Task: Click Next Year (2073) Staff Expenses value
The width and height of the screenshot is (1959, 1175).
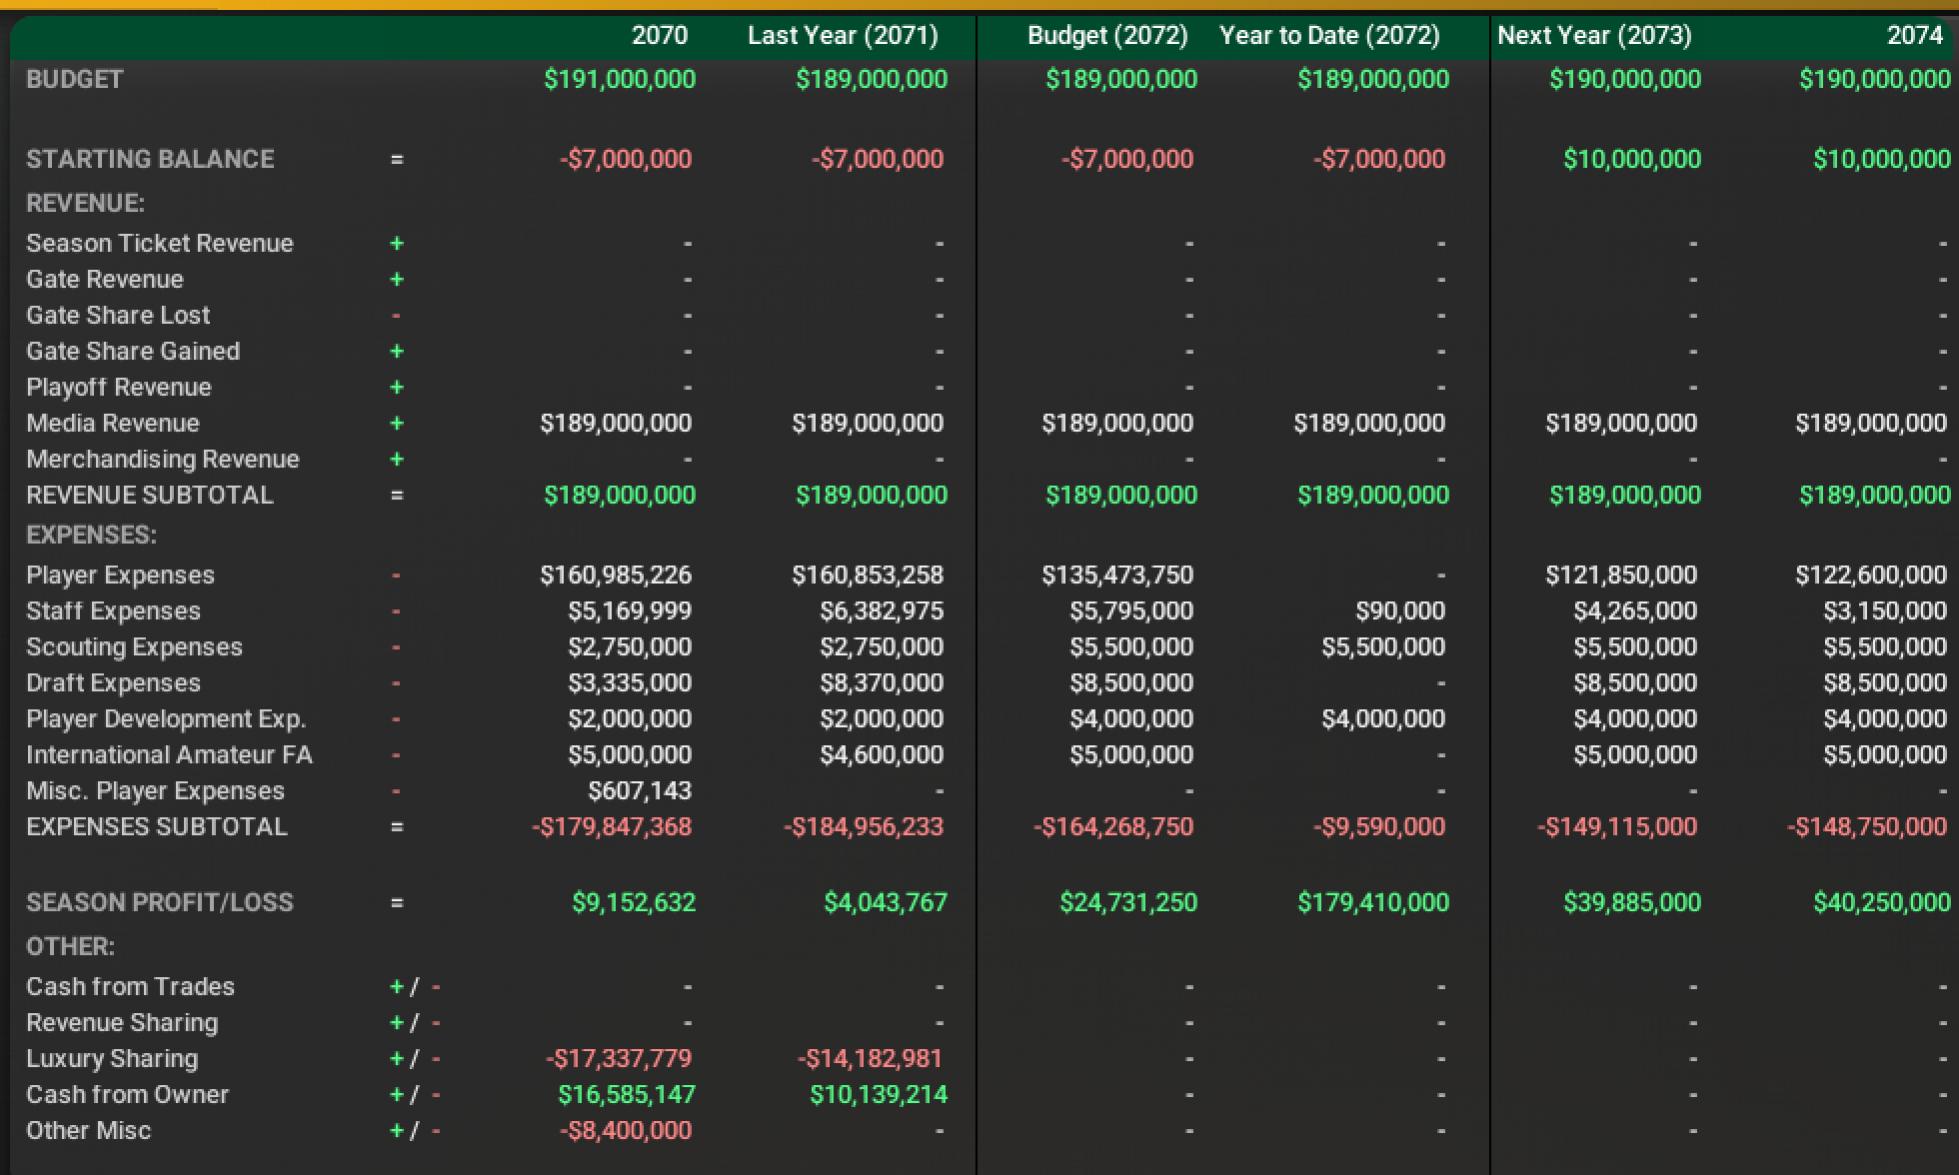Action: (x=1634, y=611)
